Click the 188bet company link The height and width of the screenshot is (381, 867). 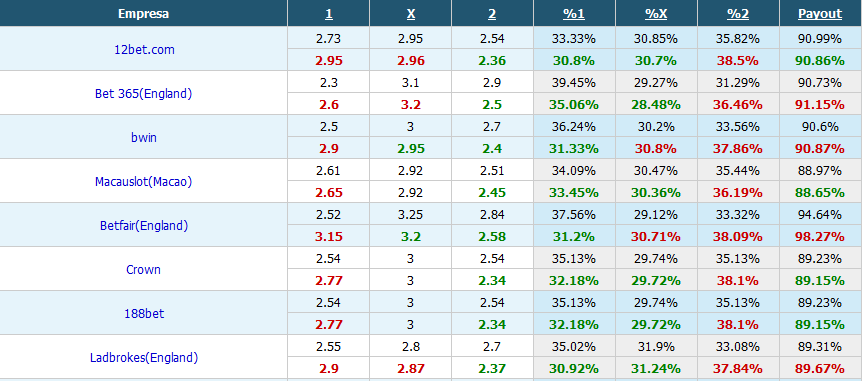[x=144, y=314]
